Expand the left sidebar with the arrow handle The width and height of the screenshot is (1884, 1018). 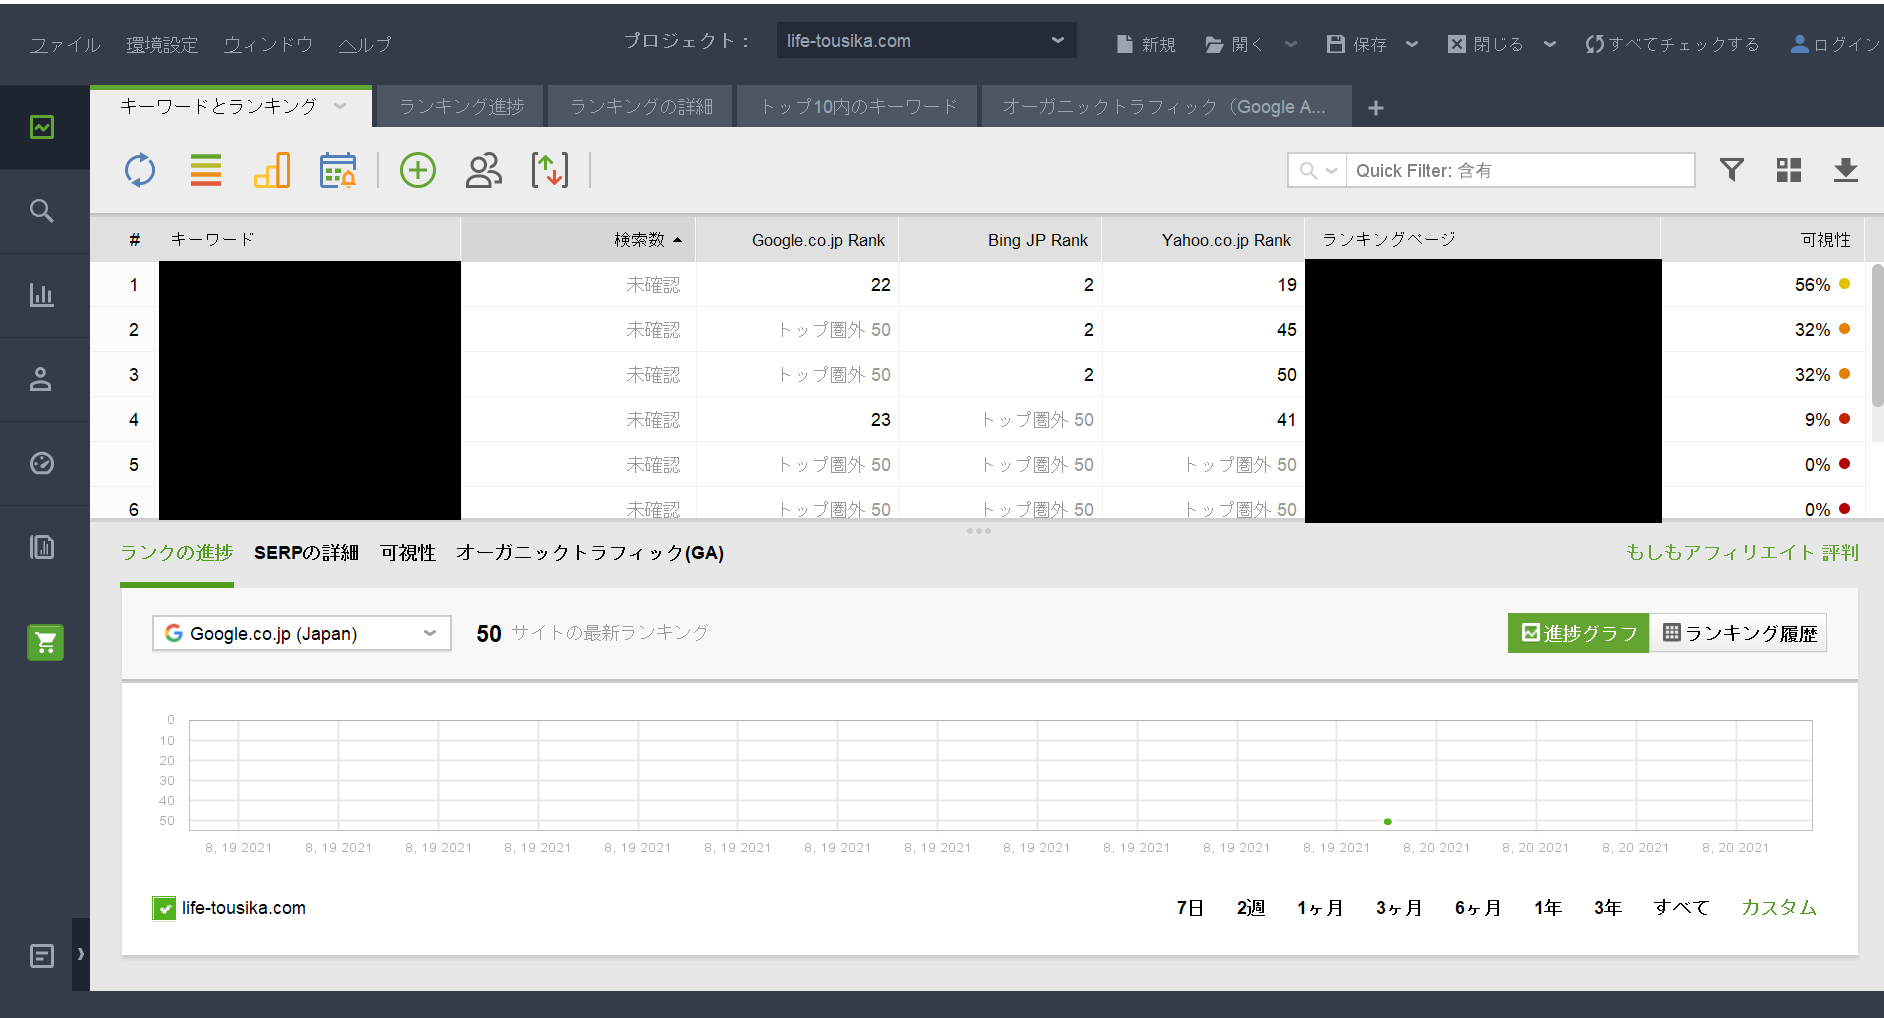point(81,954)
